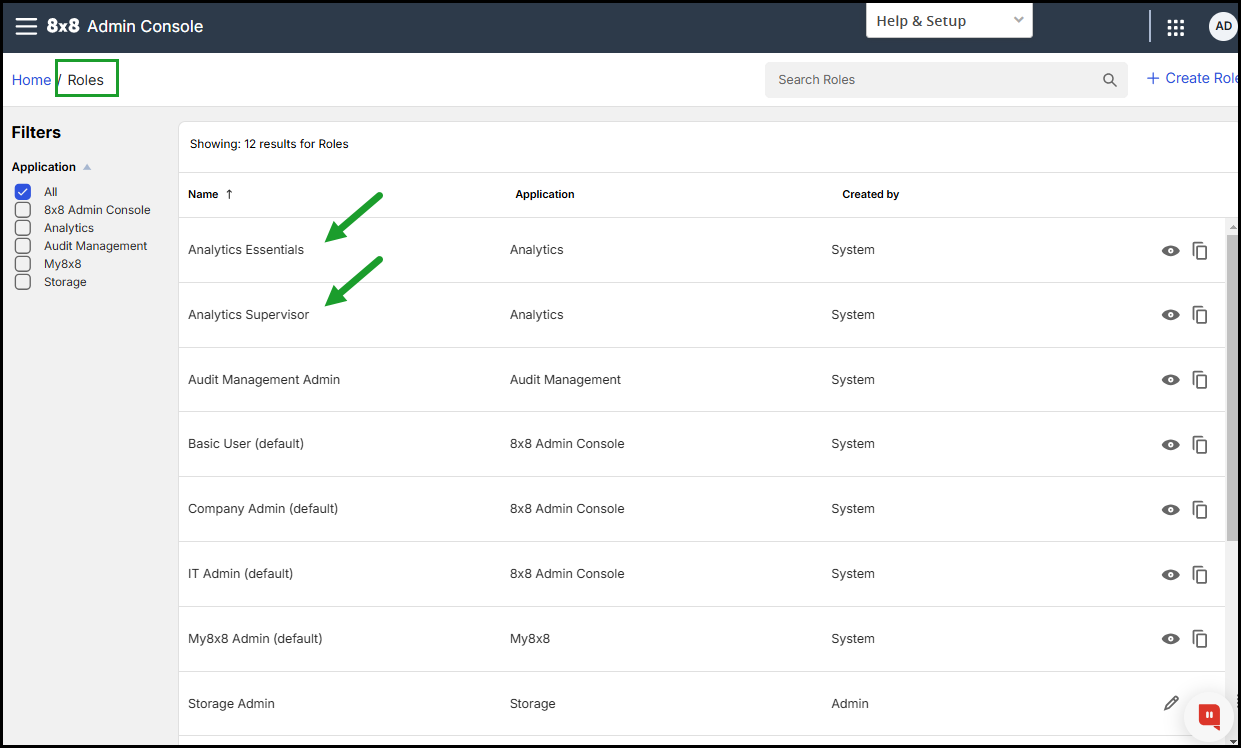Open the Analytics Supervisor role row

[701, 315]
